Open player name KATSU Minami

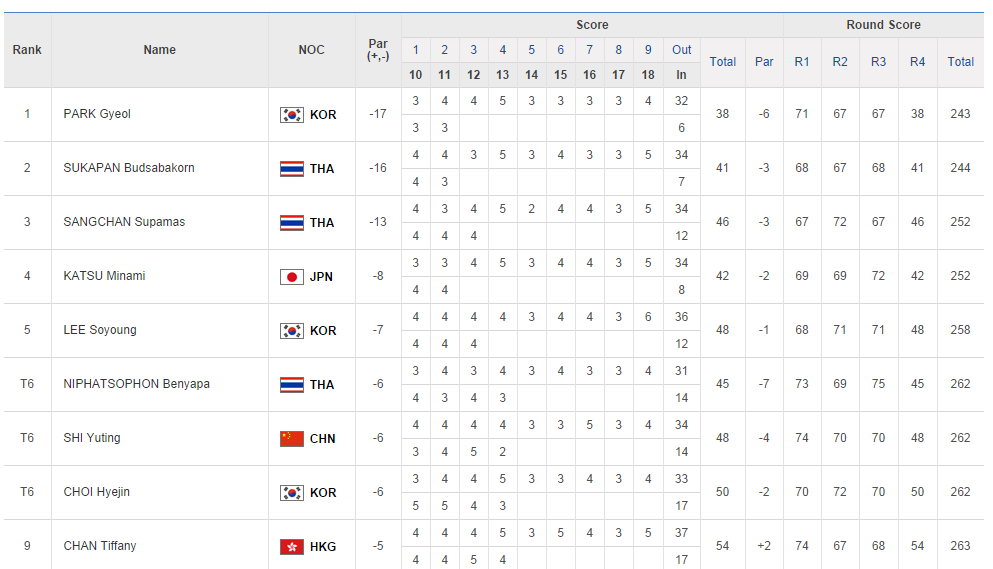point(104,276)
